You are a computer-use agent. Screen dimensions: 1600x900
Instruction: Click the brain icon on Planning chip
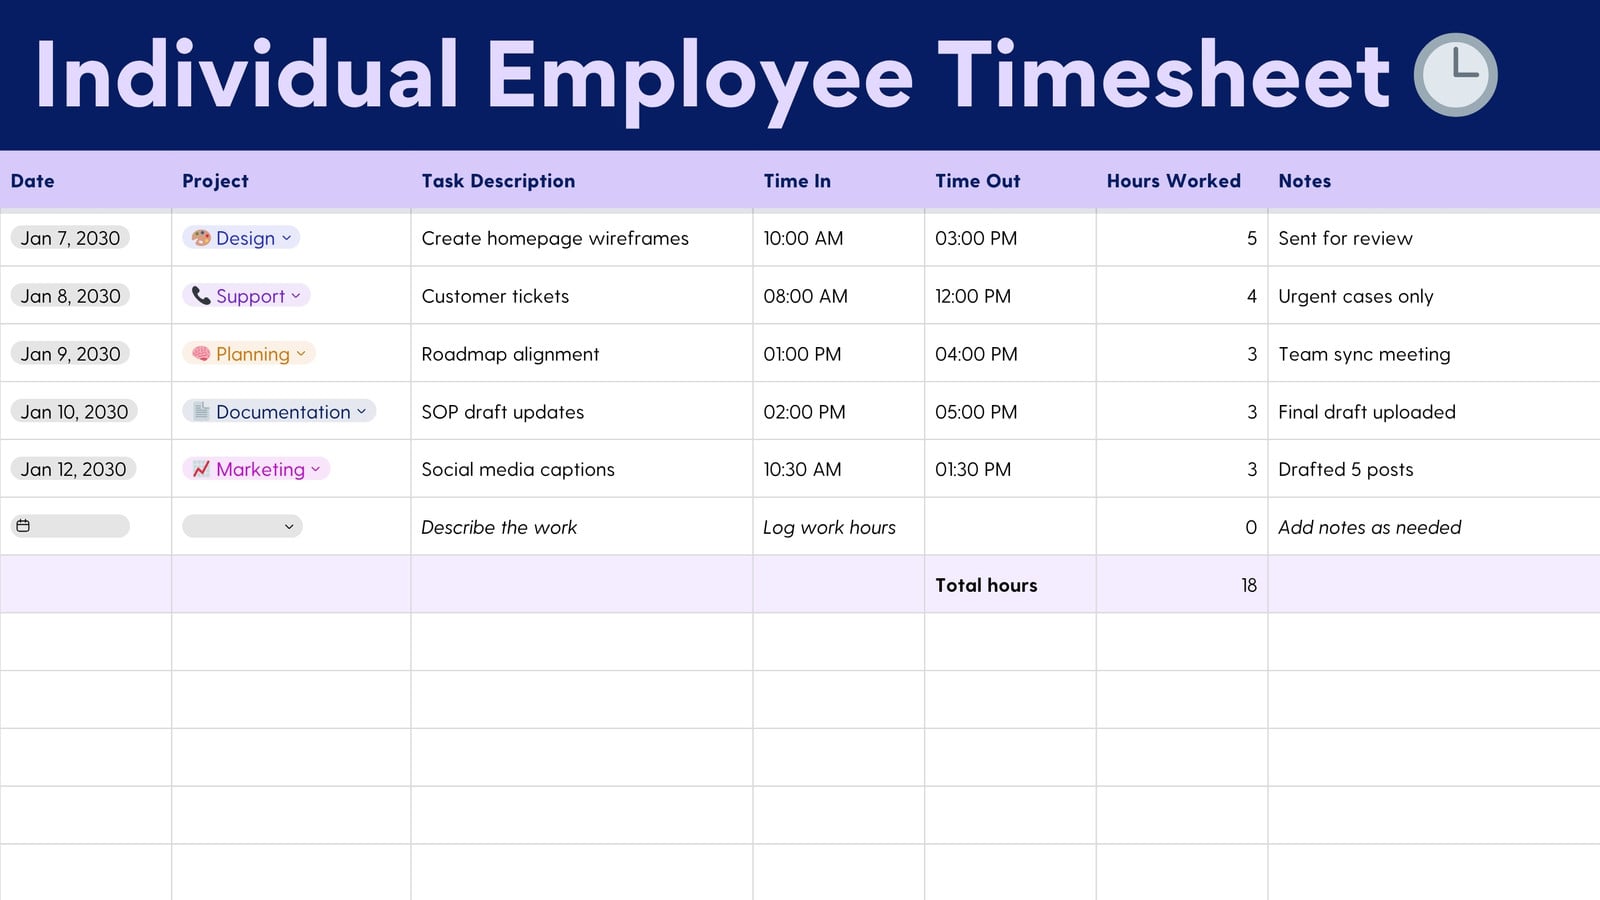(201, 354)
